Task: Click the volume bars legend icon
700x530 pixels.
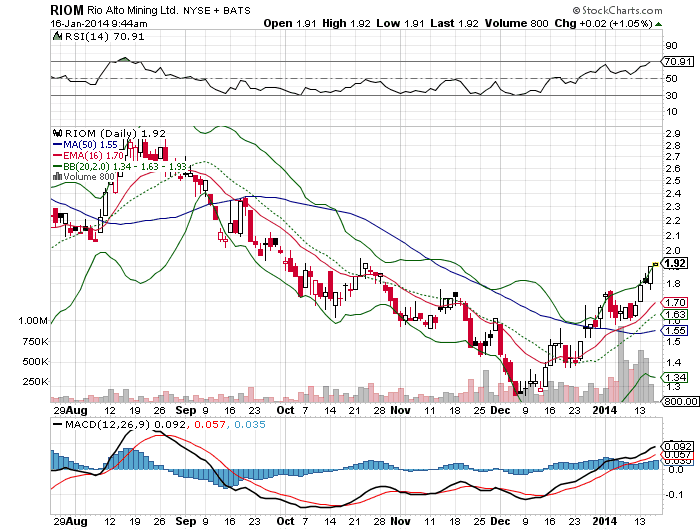Action: pyautogui.click(x=57, y=176)
